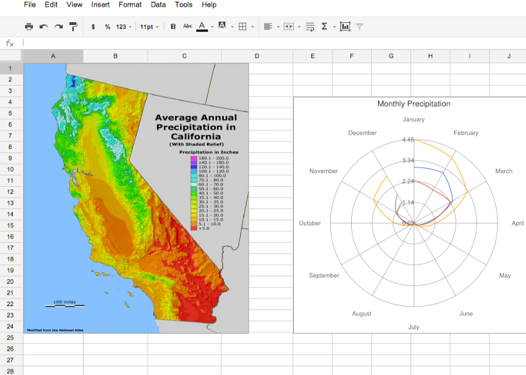Click the January axis label

[414, 119]
